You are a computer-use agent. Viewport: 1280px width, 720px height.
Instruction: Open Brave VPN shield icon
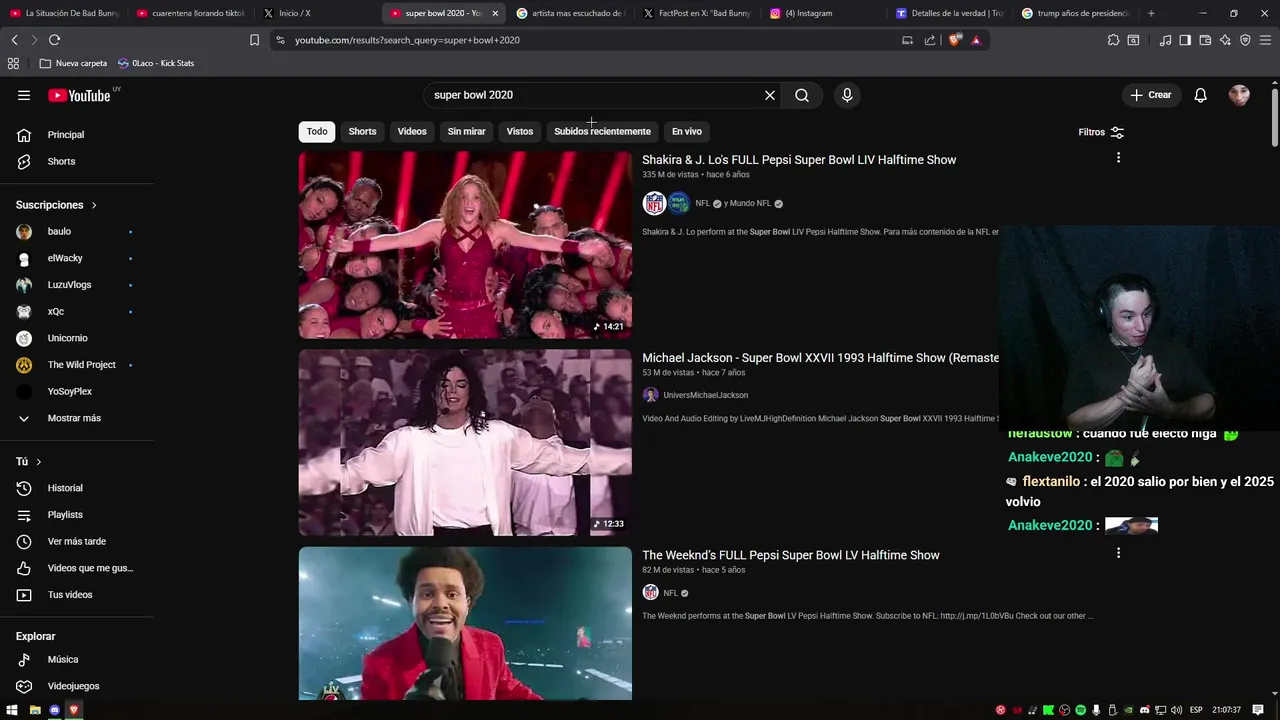pos(1245,40)
